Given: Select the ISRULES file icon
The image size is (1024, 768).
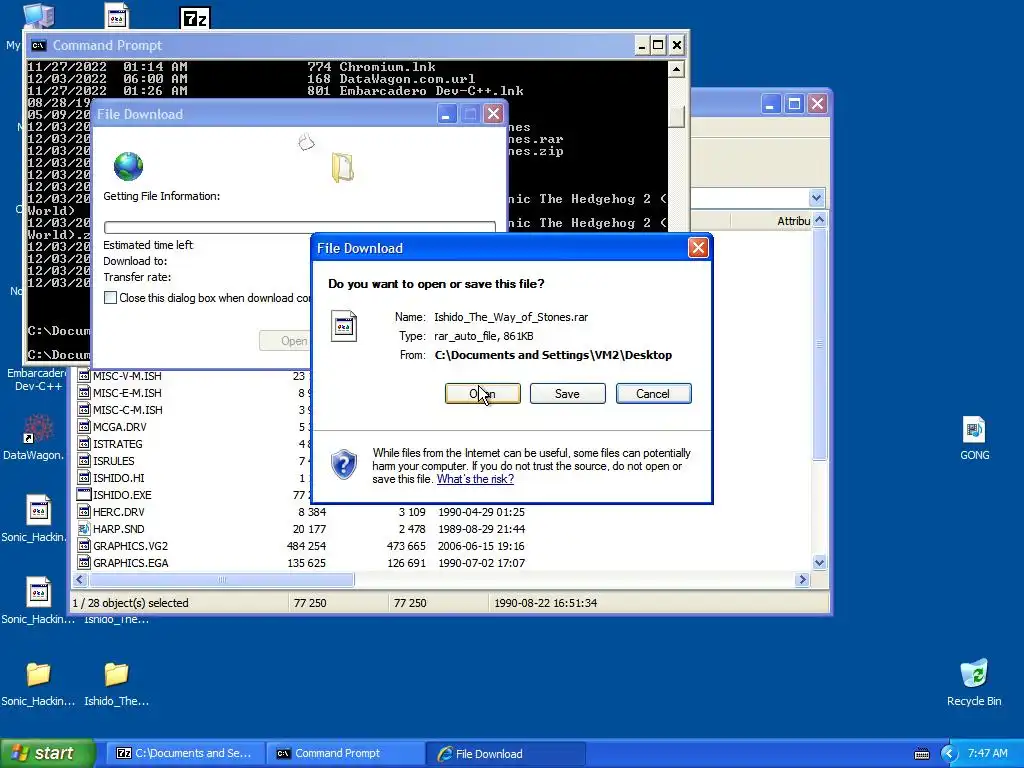Looking at the screenshot, I should coord(84,461).
